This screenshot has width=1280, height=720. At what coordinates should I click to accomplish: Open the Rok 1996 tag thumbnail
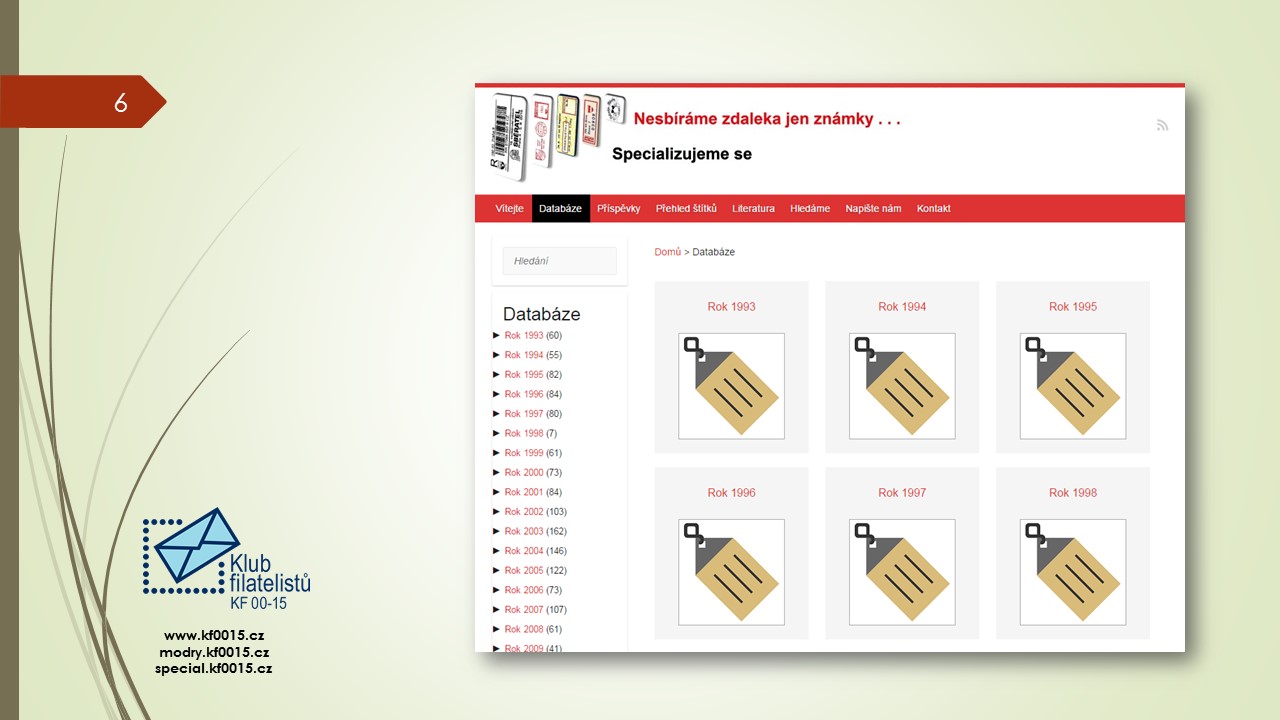pyautogui.click(x=731, y=572)
